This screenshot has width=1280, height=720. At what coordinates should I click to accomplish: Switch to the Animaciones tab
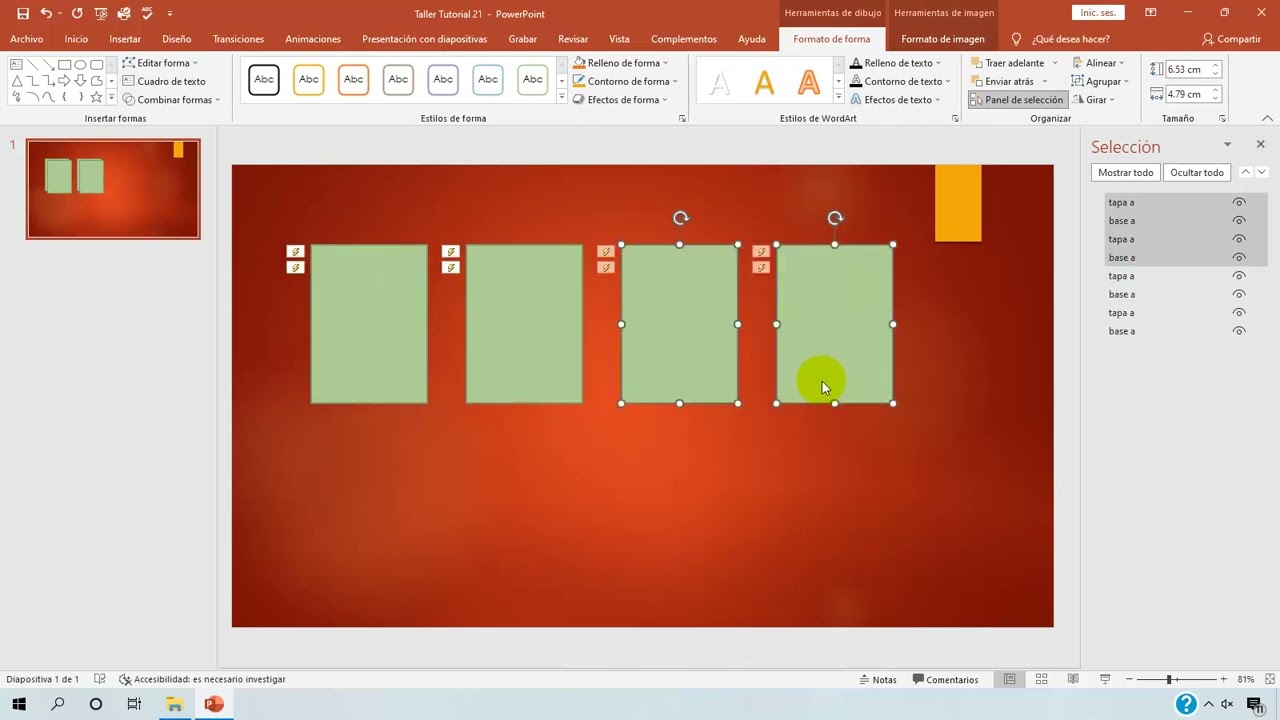(313, 39)
